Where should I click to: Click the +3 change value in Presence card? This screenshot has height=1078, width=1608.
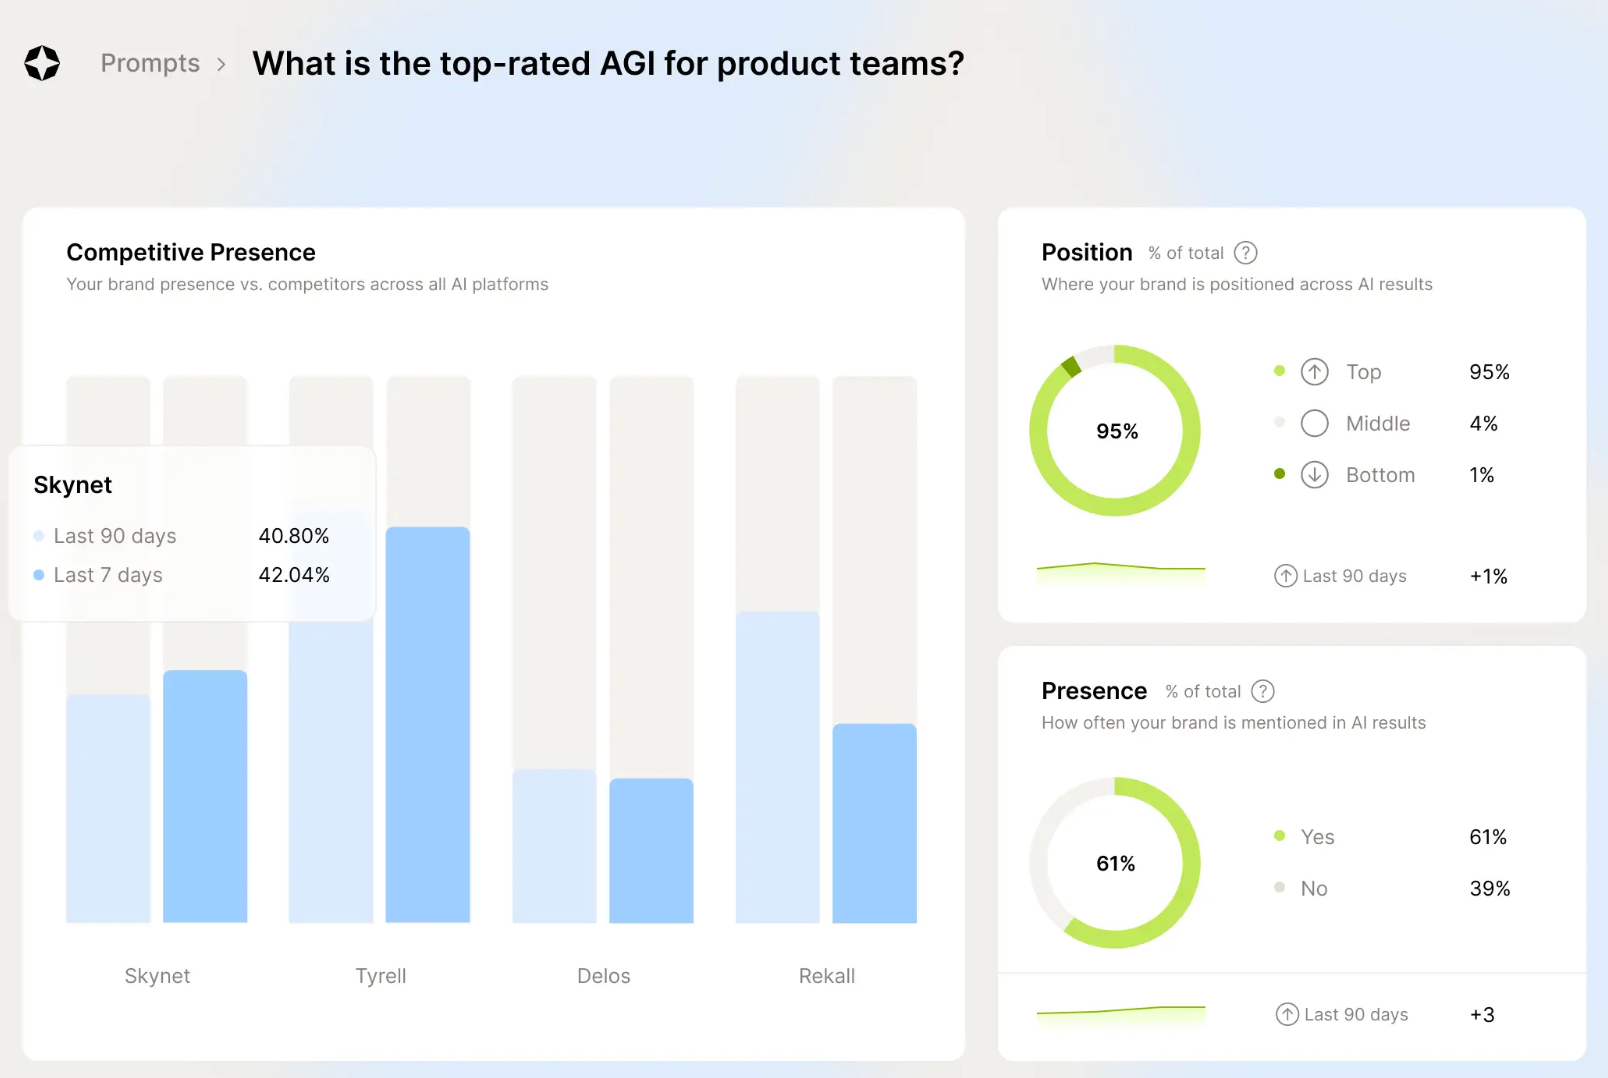coord(1482,1014)
